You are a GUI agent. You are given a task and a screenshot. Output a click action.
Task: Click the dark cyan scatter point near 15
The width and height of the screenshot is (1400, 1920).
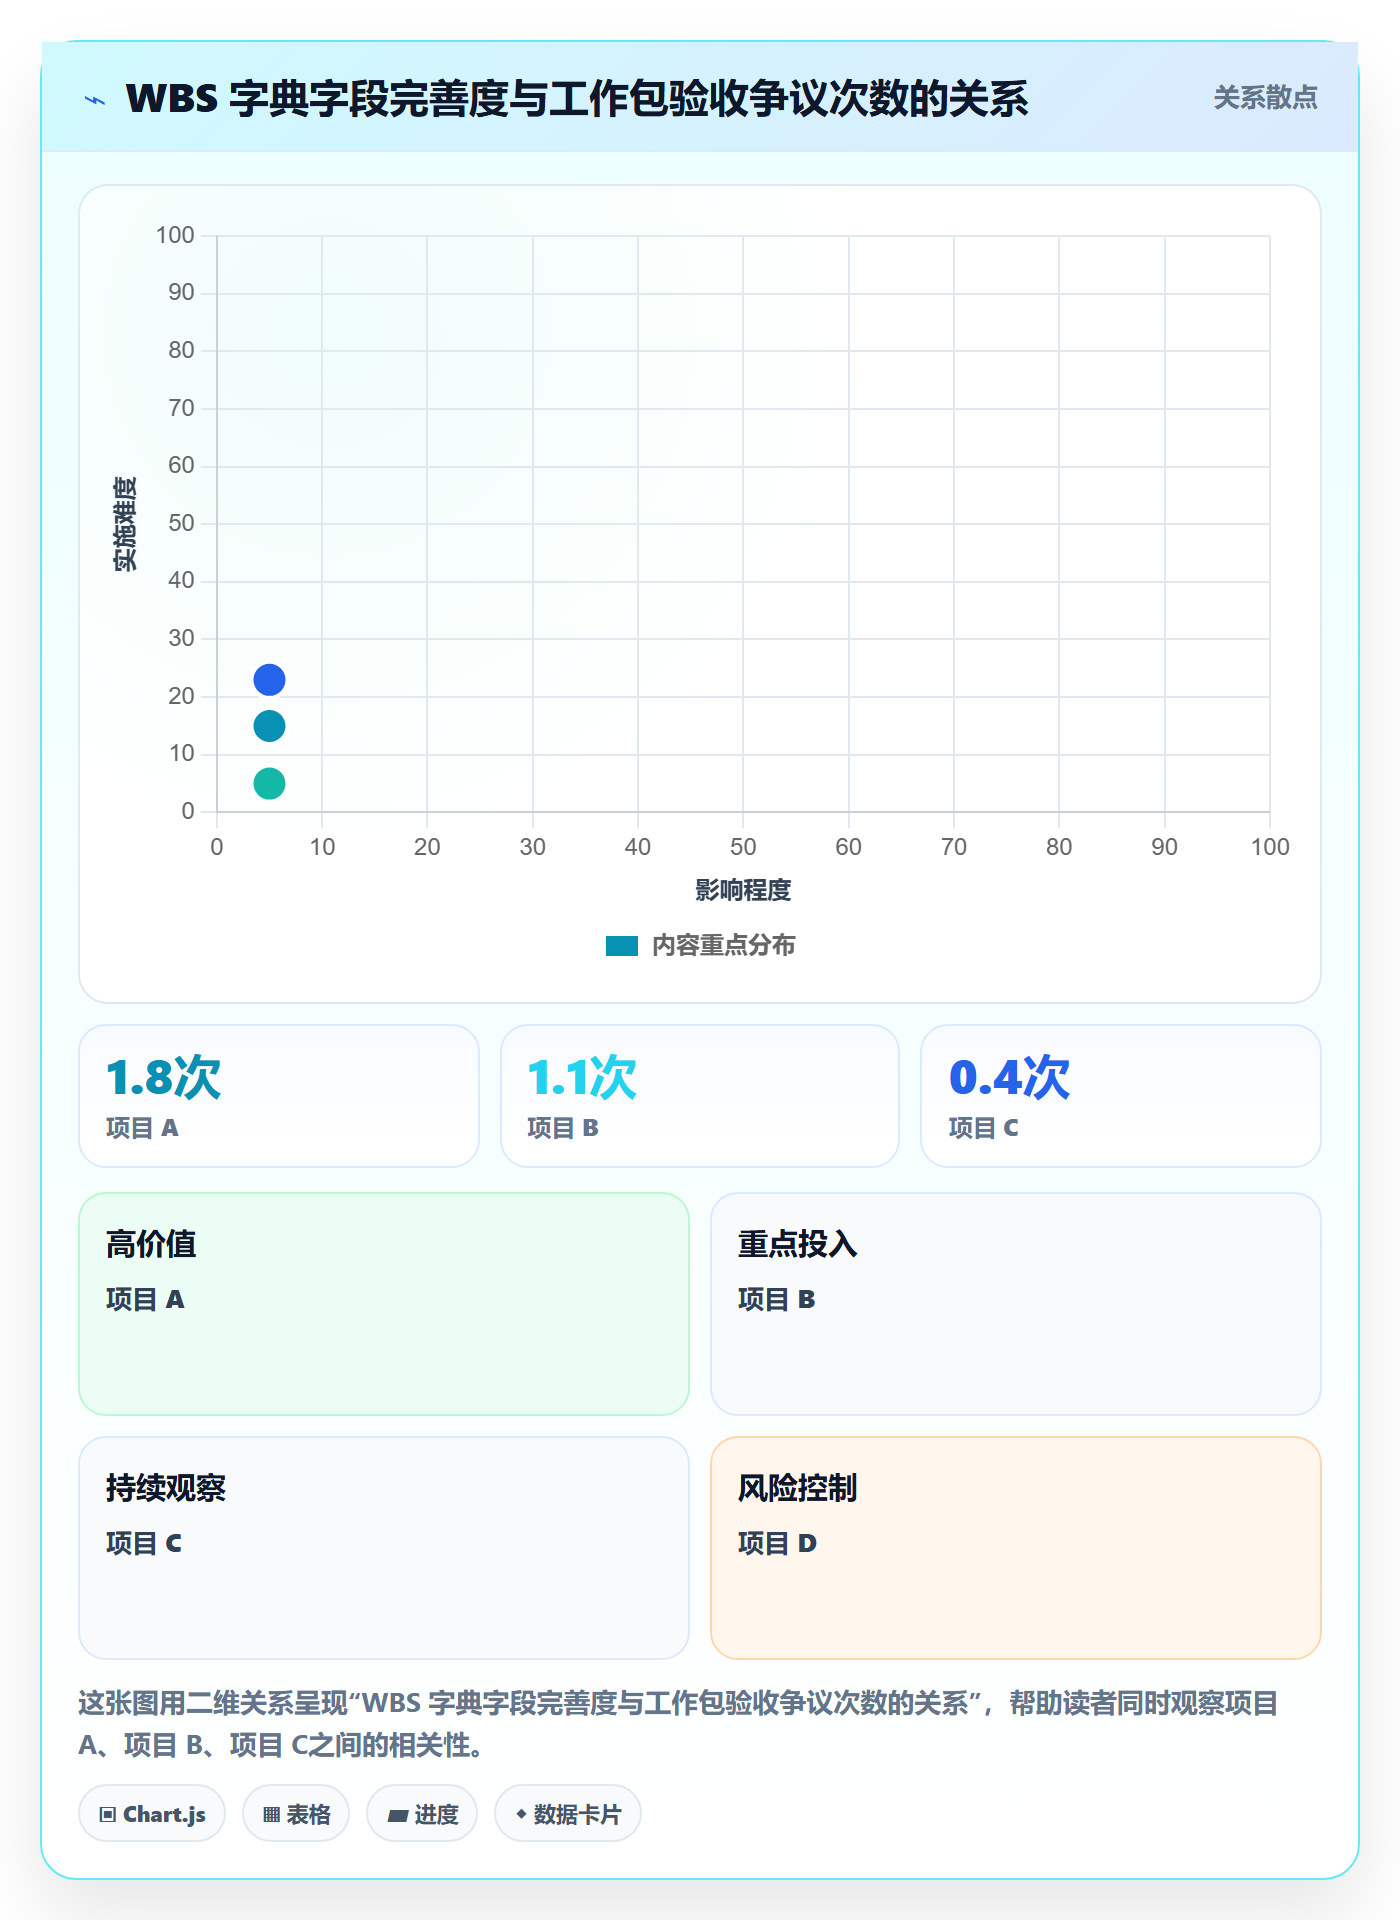click(x=269, y=726)
